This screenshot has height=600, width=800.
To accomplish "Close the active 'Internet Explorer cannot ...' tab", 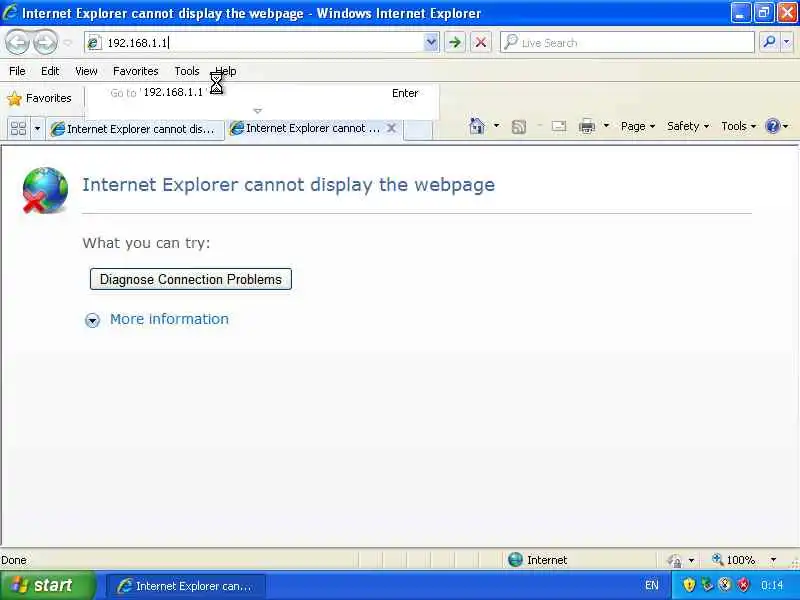I will pos(391,128).
